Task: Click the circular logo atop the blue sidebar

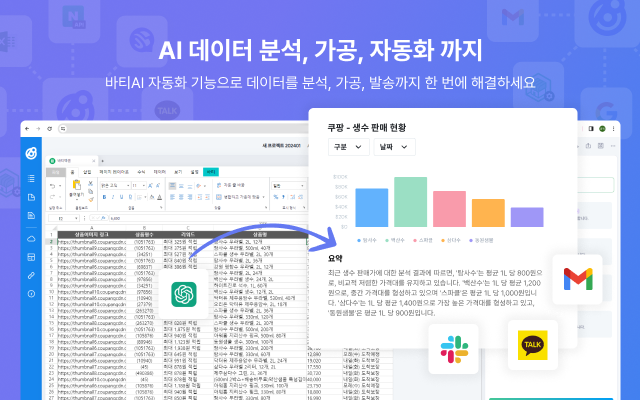Action: pyautogui.click(x=31, y=153)
